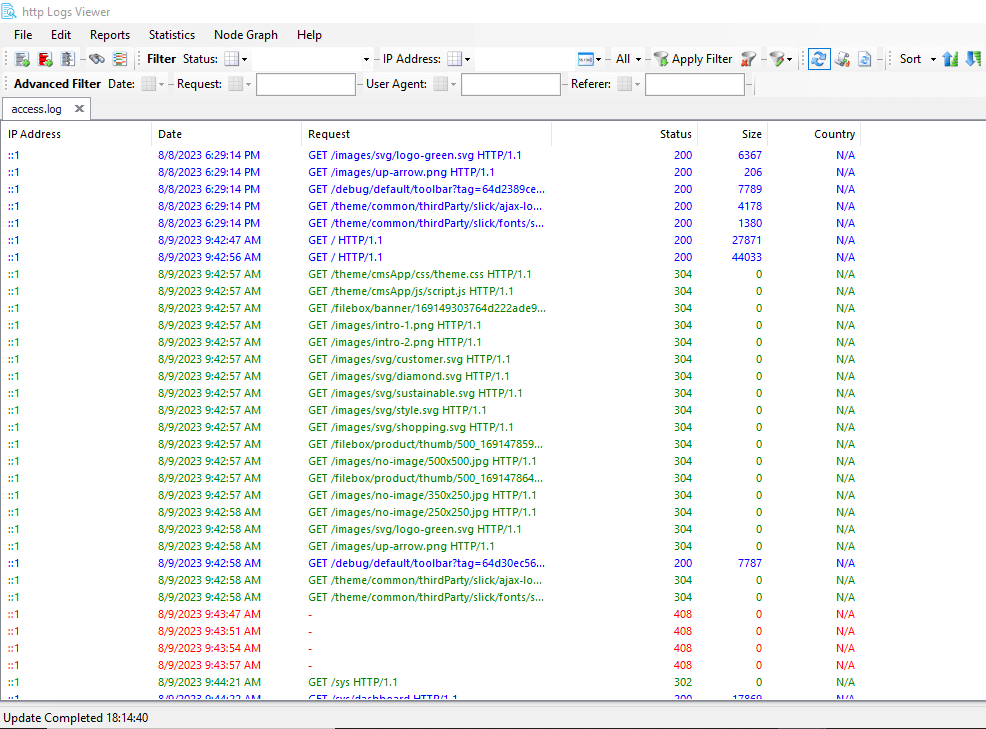Open the Reports menu
986x729 pixels.
110,35
